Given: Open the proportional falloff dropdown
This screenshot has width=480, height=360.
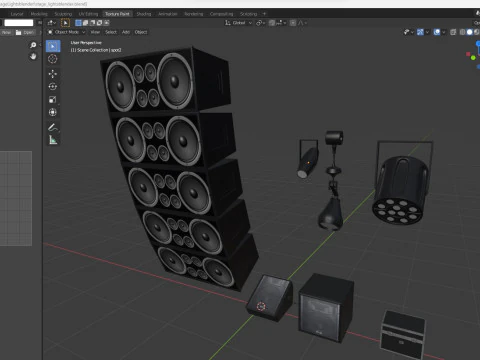Looking at the screenshot, I should click(302, 23).
